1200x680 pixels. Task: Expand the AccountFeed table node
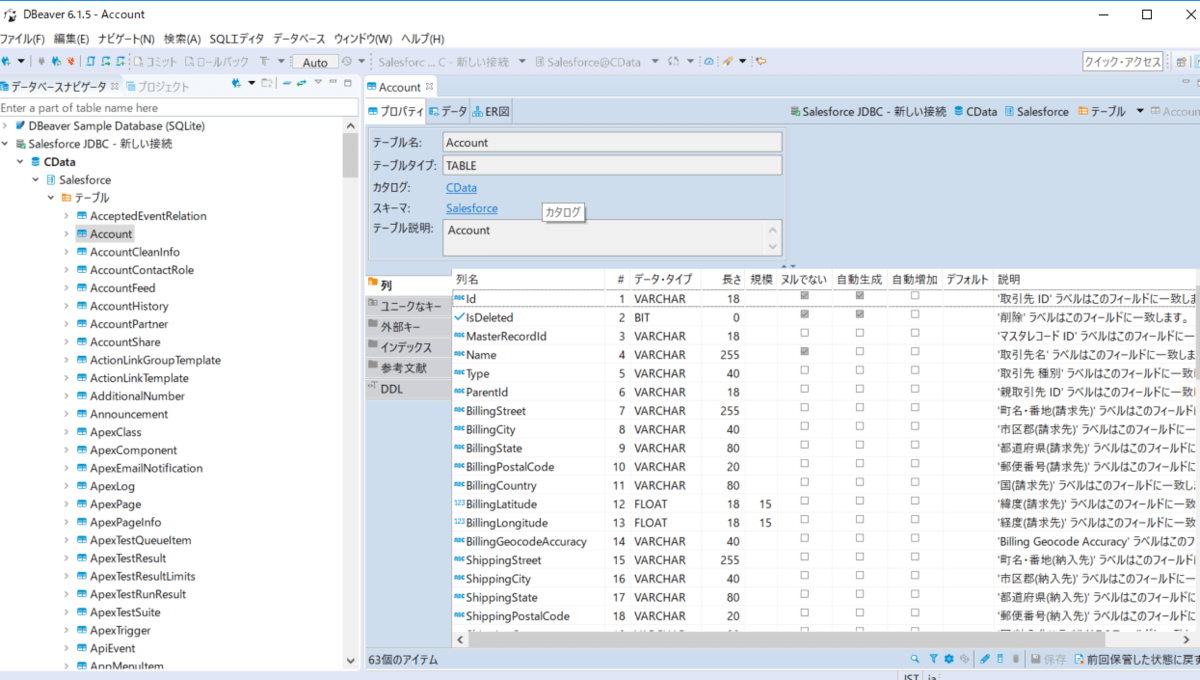pyautogui.click(x=67, y=288)
